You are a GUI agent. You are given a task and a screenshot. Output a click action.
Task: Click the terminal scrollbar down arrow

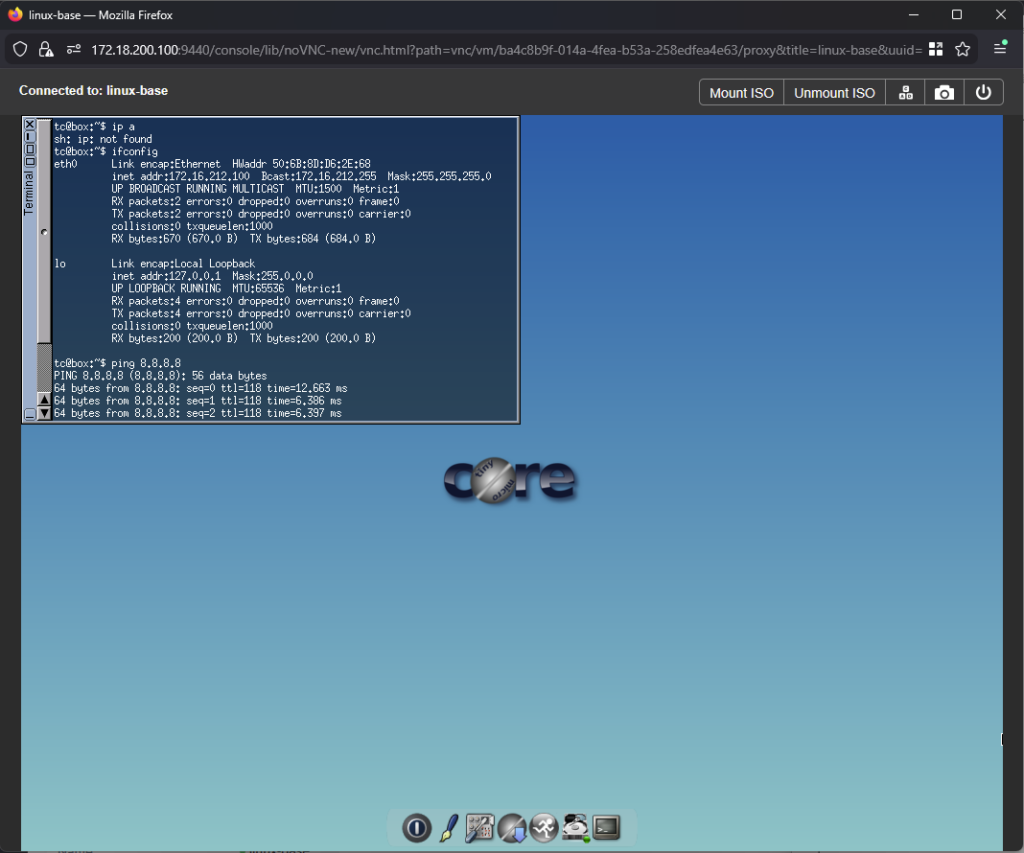(44, 413)
